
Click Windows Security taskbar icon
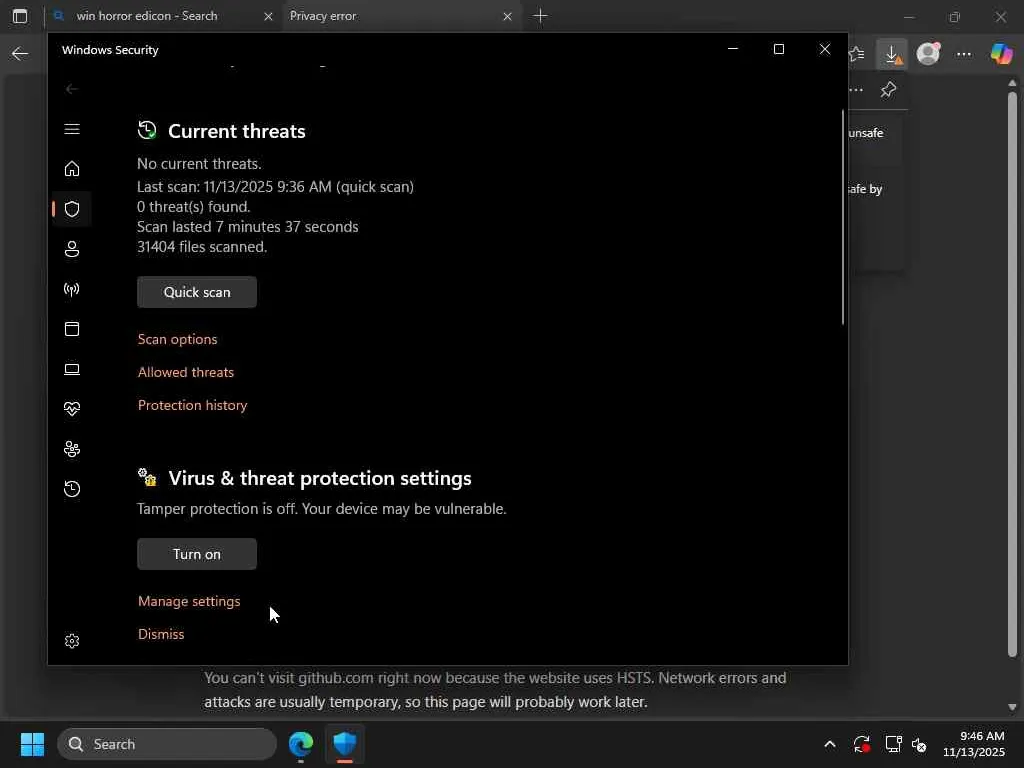pos(345,744)
